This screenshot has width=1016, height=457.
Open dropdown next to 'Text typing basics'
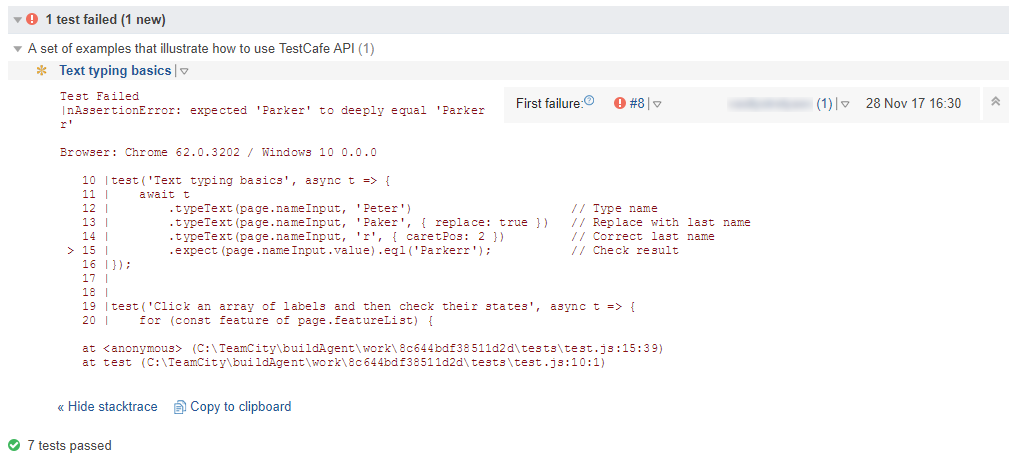pos(184,71)
